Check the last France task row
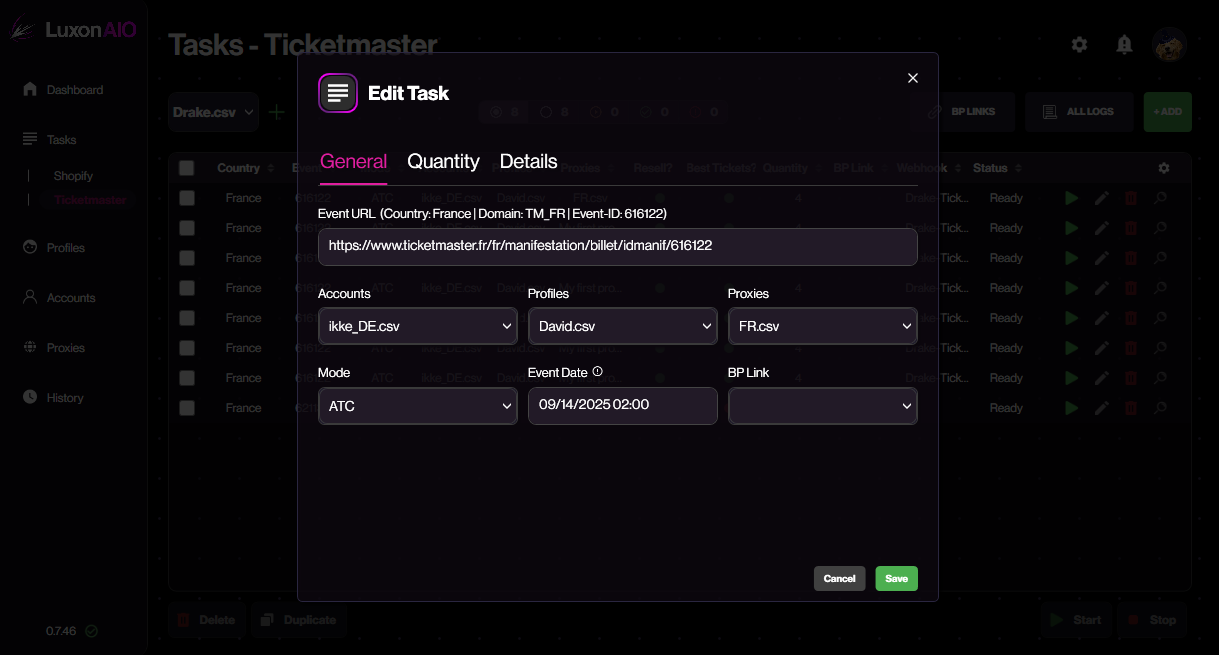This screenshot has width=1219, height=655. (x=187, y=408)
